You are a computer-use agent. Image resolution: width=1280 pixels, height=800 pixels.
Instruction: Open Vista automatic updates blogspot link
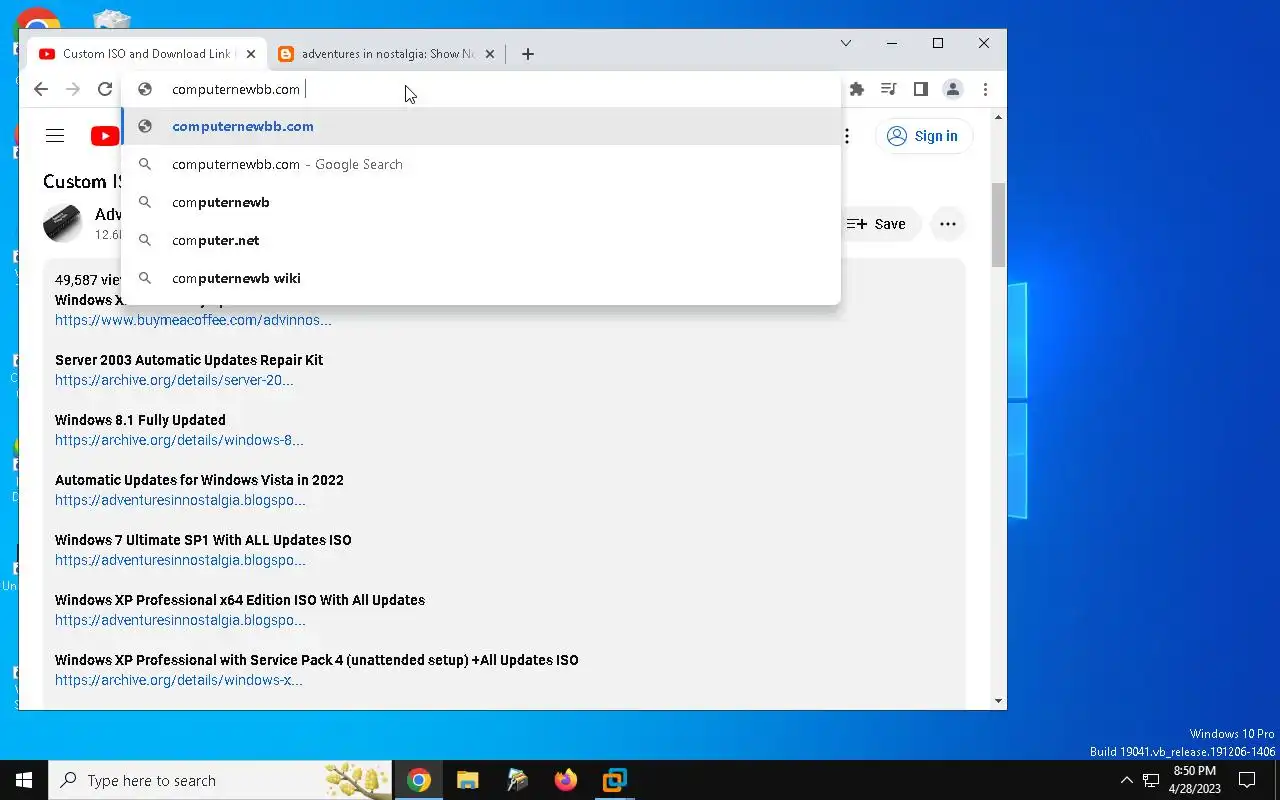tap(180, 500)
